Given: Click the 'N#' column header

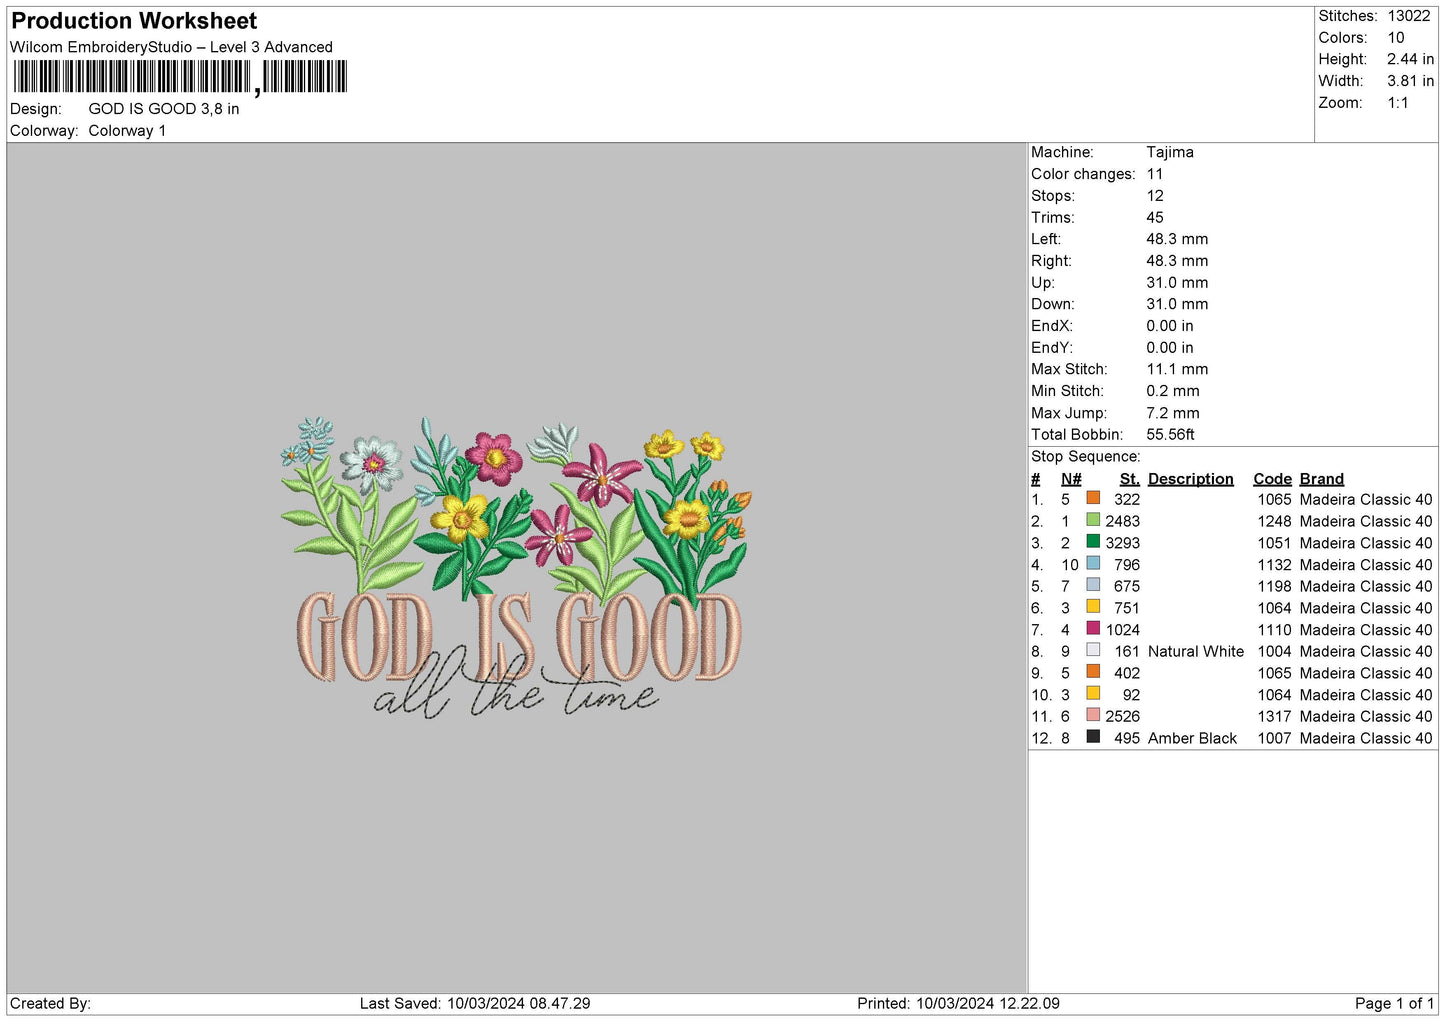Looking at the screenshot, I should pos(1071,479).
